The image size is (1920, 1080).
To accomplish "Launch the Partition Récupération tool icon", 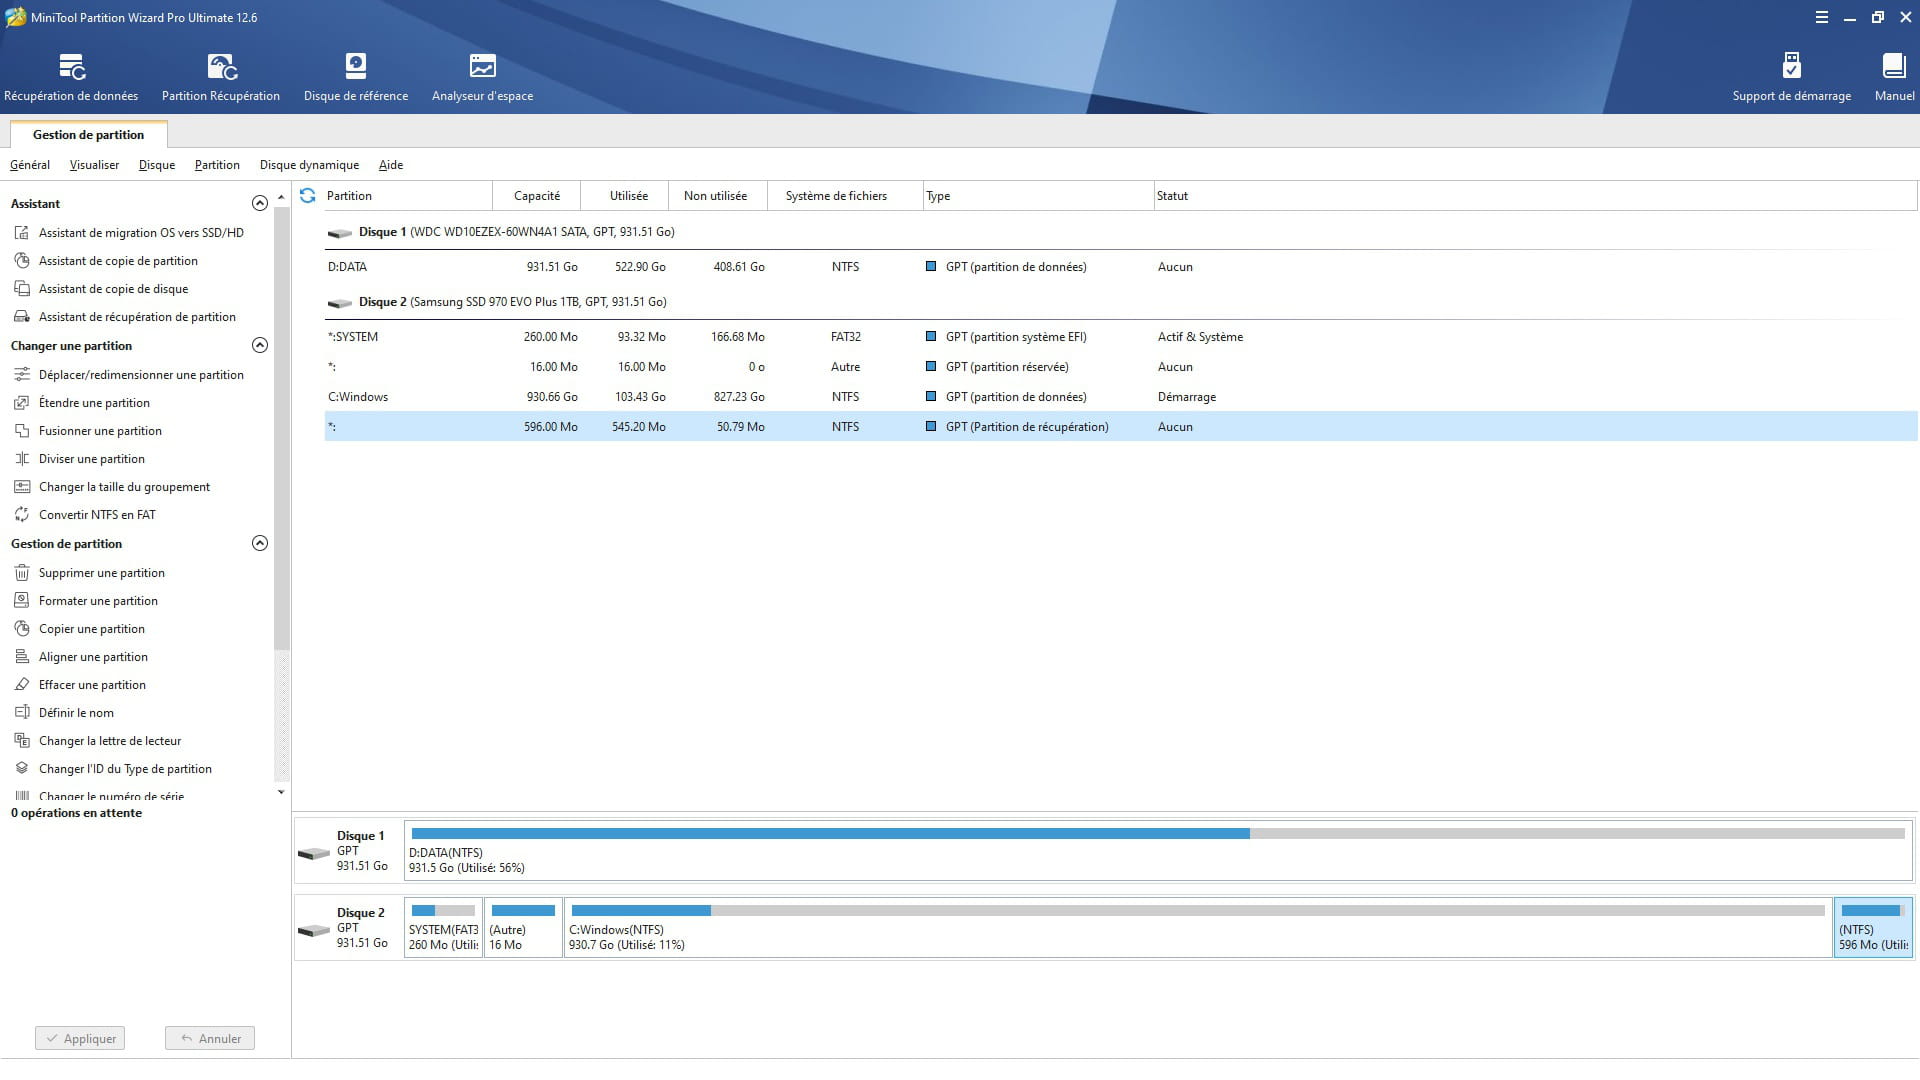I will tap(221, 67).
